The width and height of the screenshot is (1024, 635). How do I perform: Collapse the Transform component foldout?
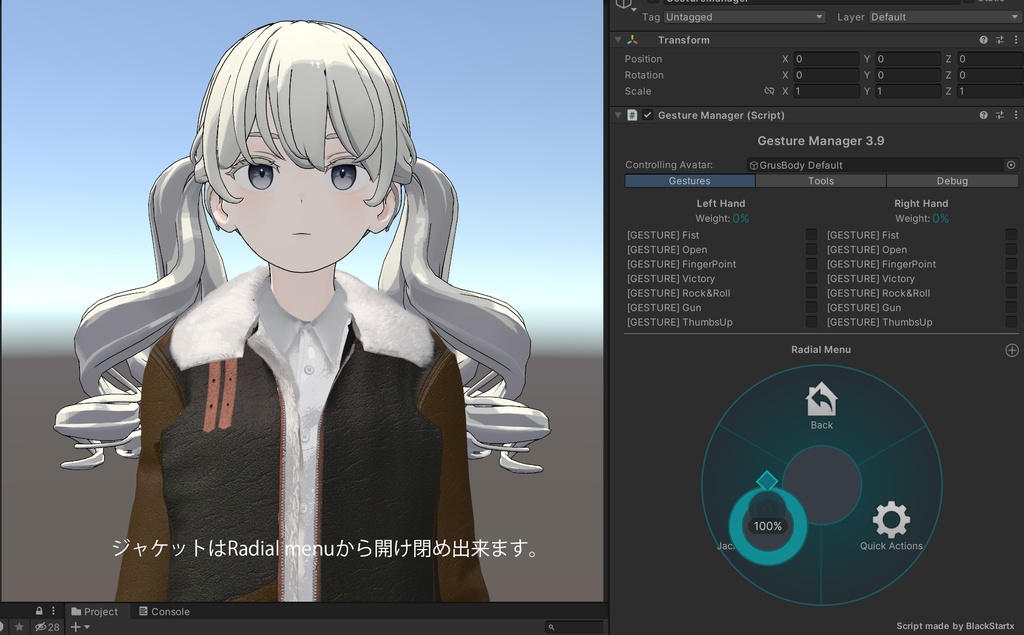(618, 40)
